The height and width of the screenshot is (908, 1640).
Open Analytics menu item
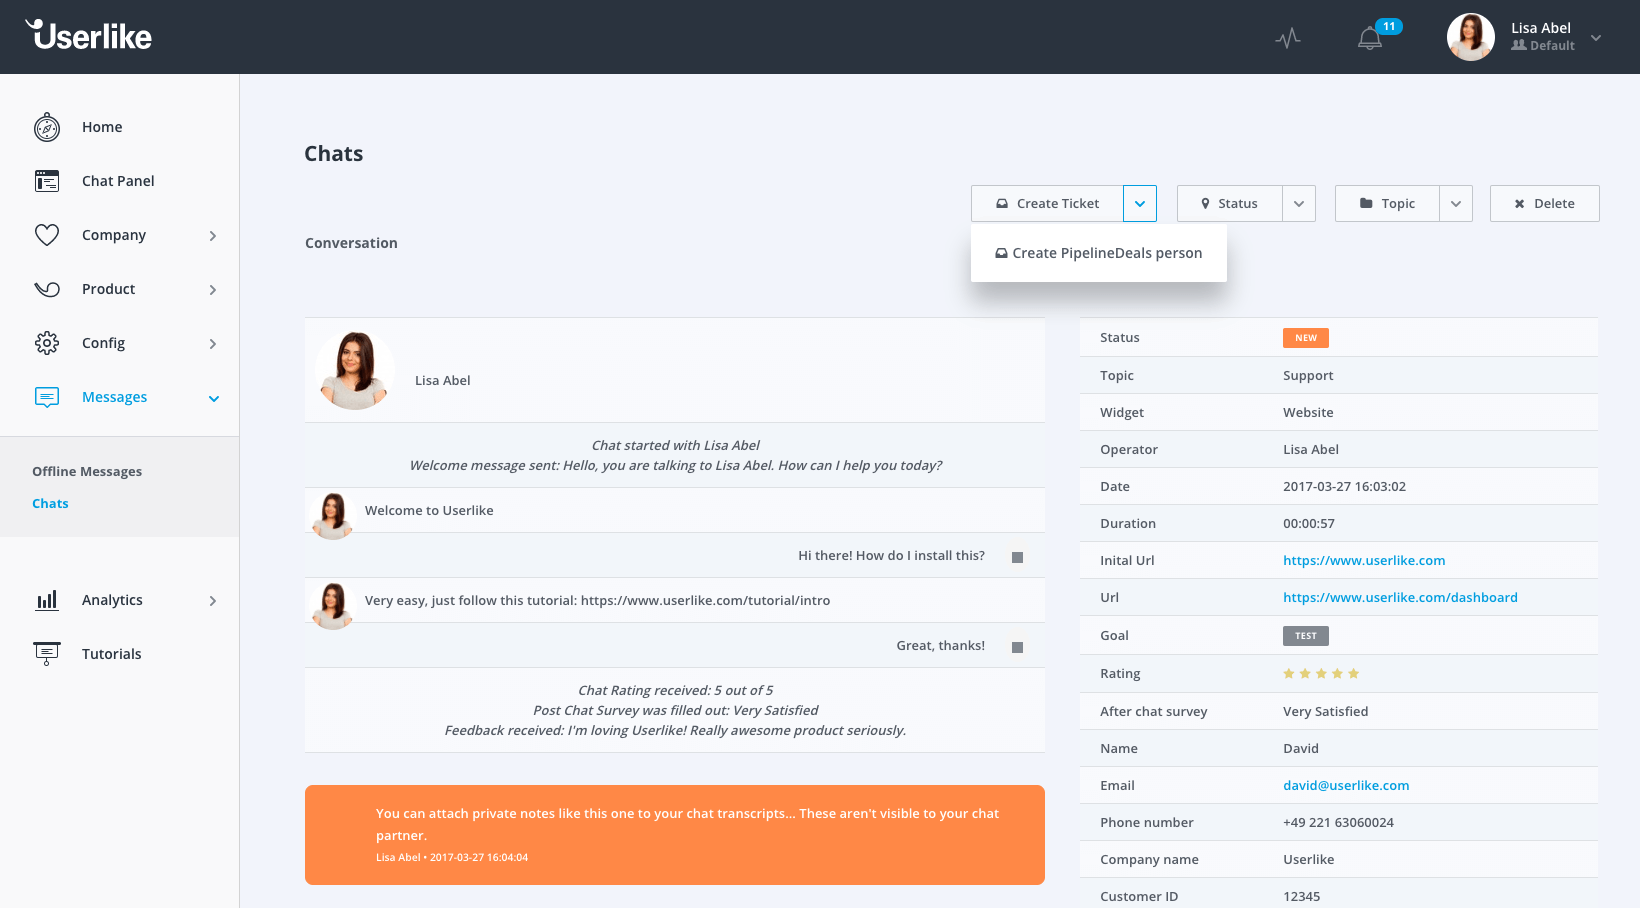click(112, 600)
